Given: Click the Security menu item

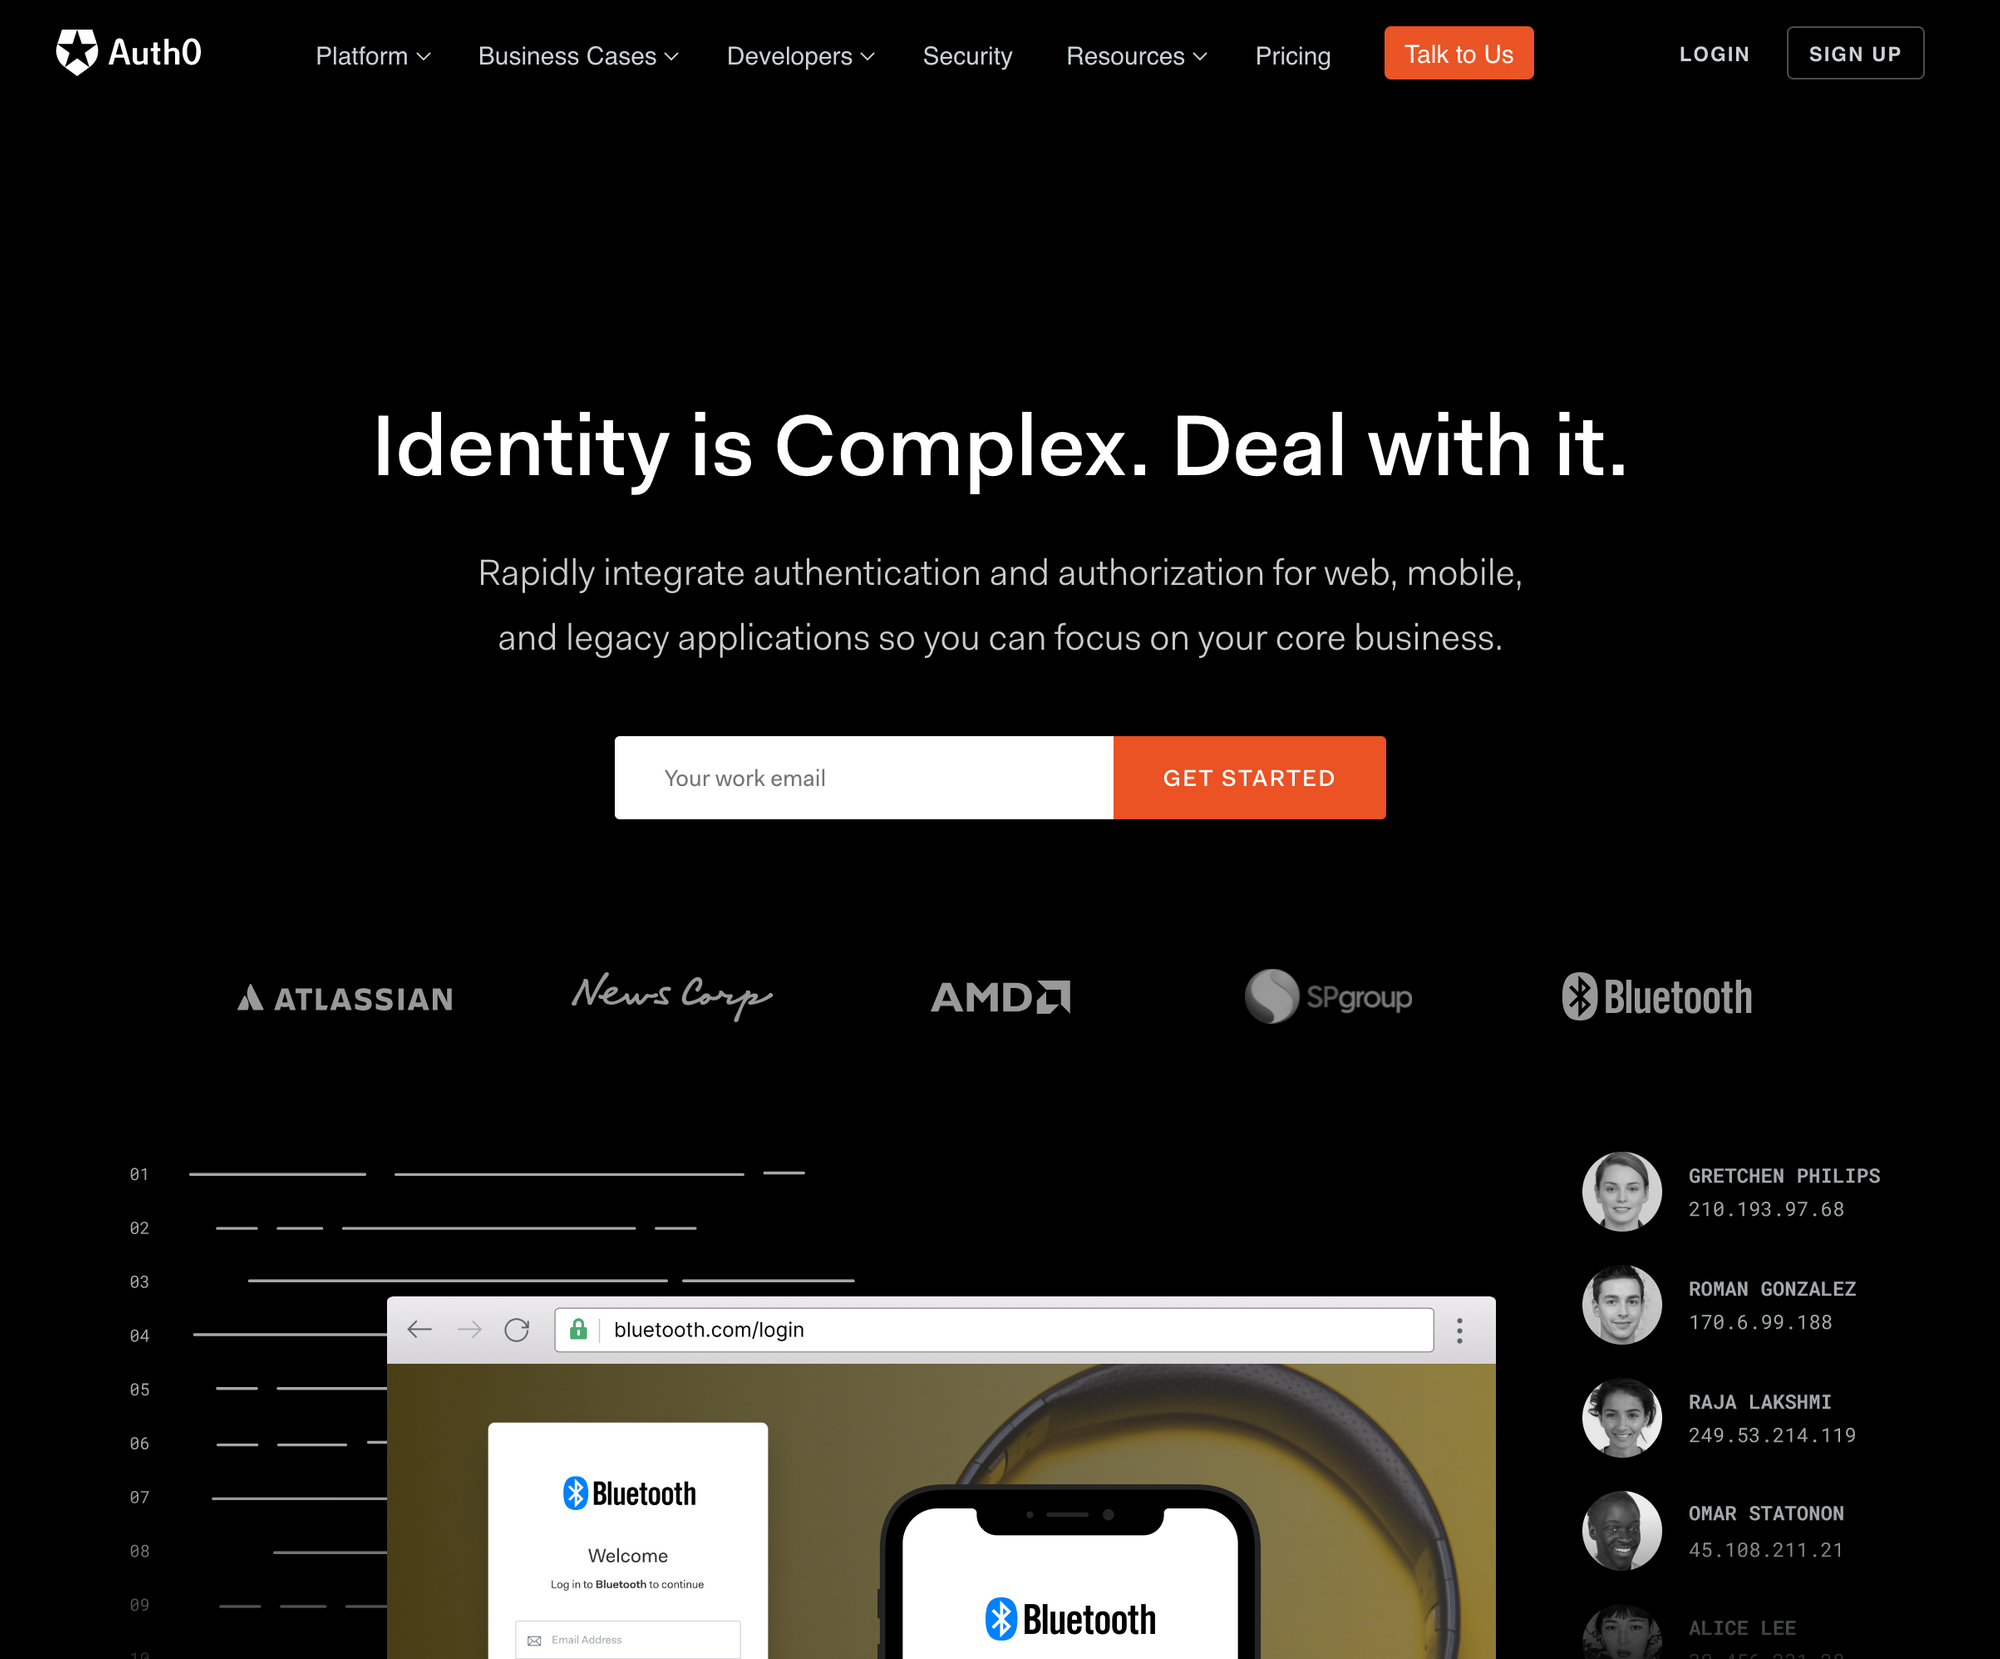Looking at the screenshot, I should pos(967,55).
